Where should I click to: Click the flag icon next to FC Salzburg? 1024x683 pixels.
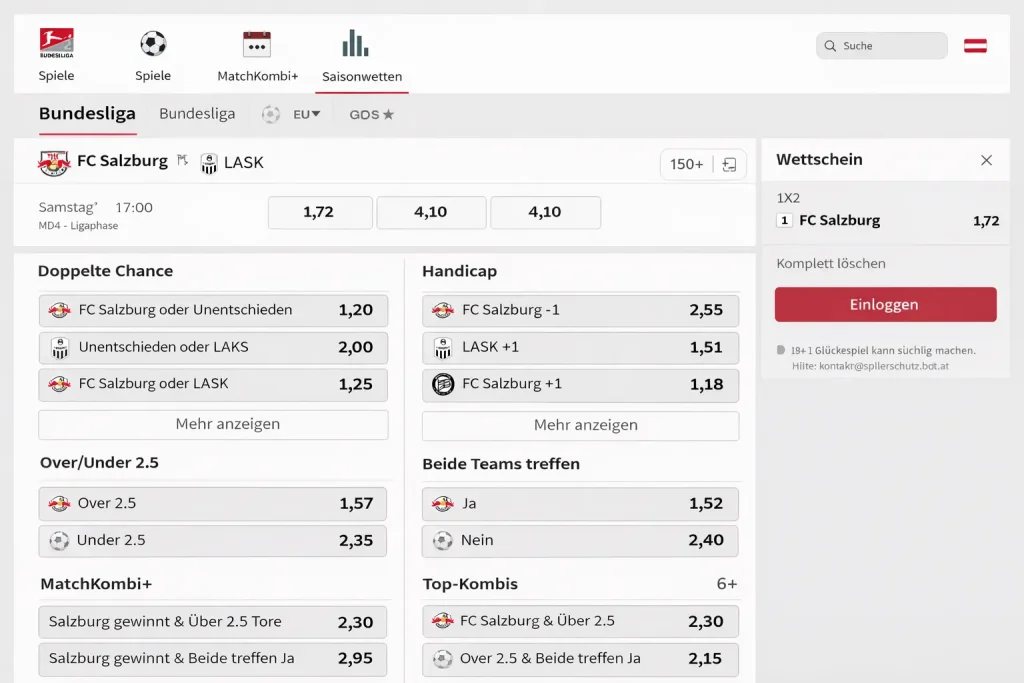[182, 160]
